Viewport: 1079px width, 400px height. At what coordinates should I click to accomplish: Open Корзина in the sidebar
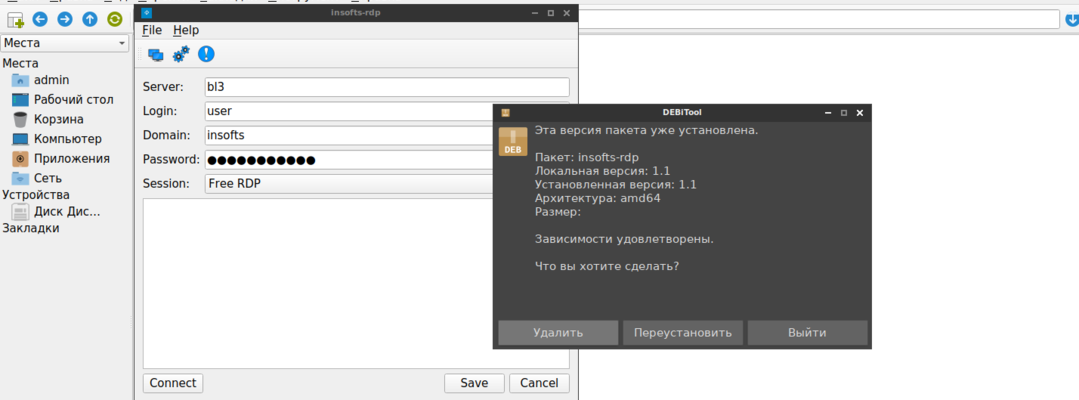point(47,119)
